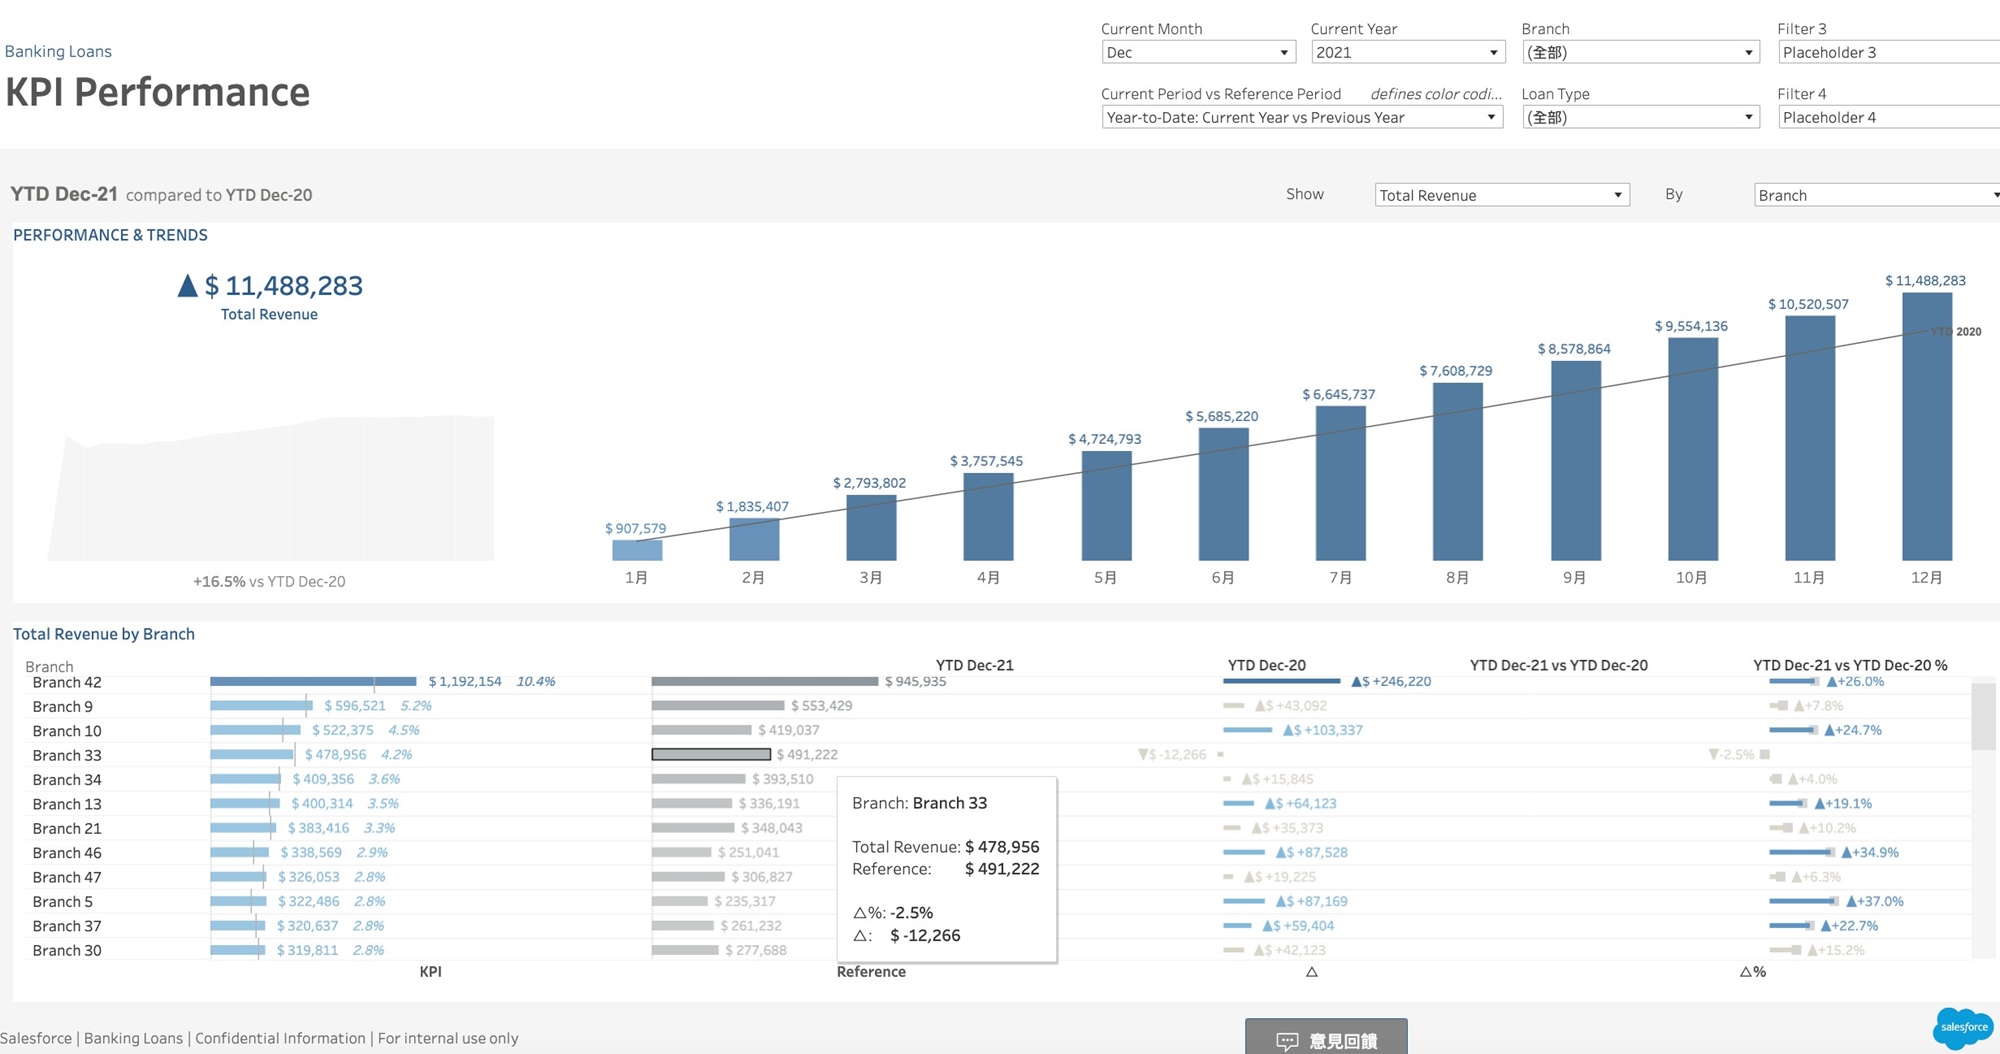Click the Branch 42 row label
The height and width of the screenshot is (1054, 2000).
[x=67, y=683]
